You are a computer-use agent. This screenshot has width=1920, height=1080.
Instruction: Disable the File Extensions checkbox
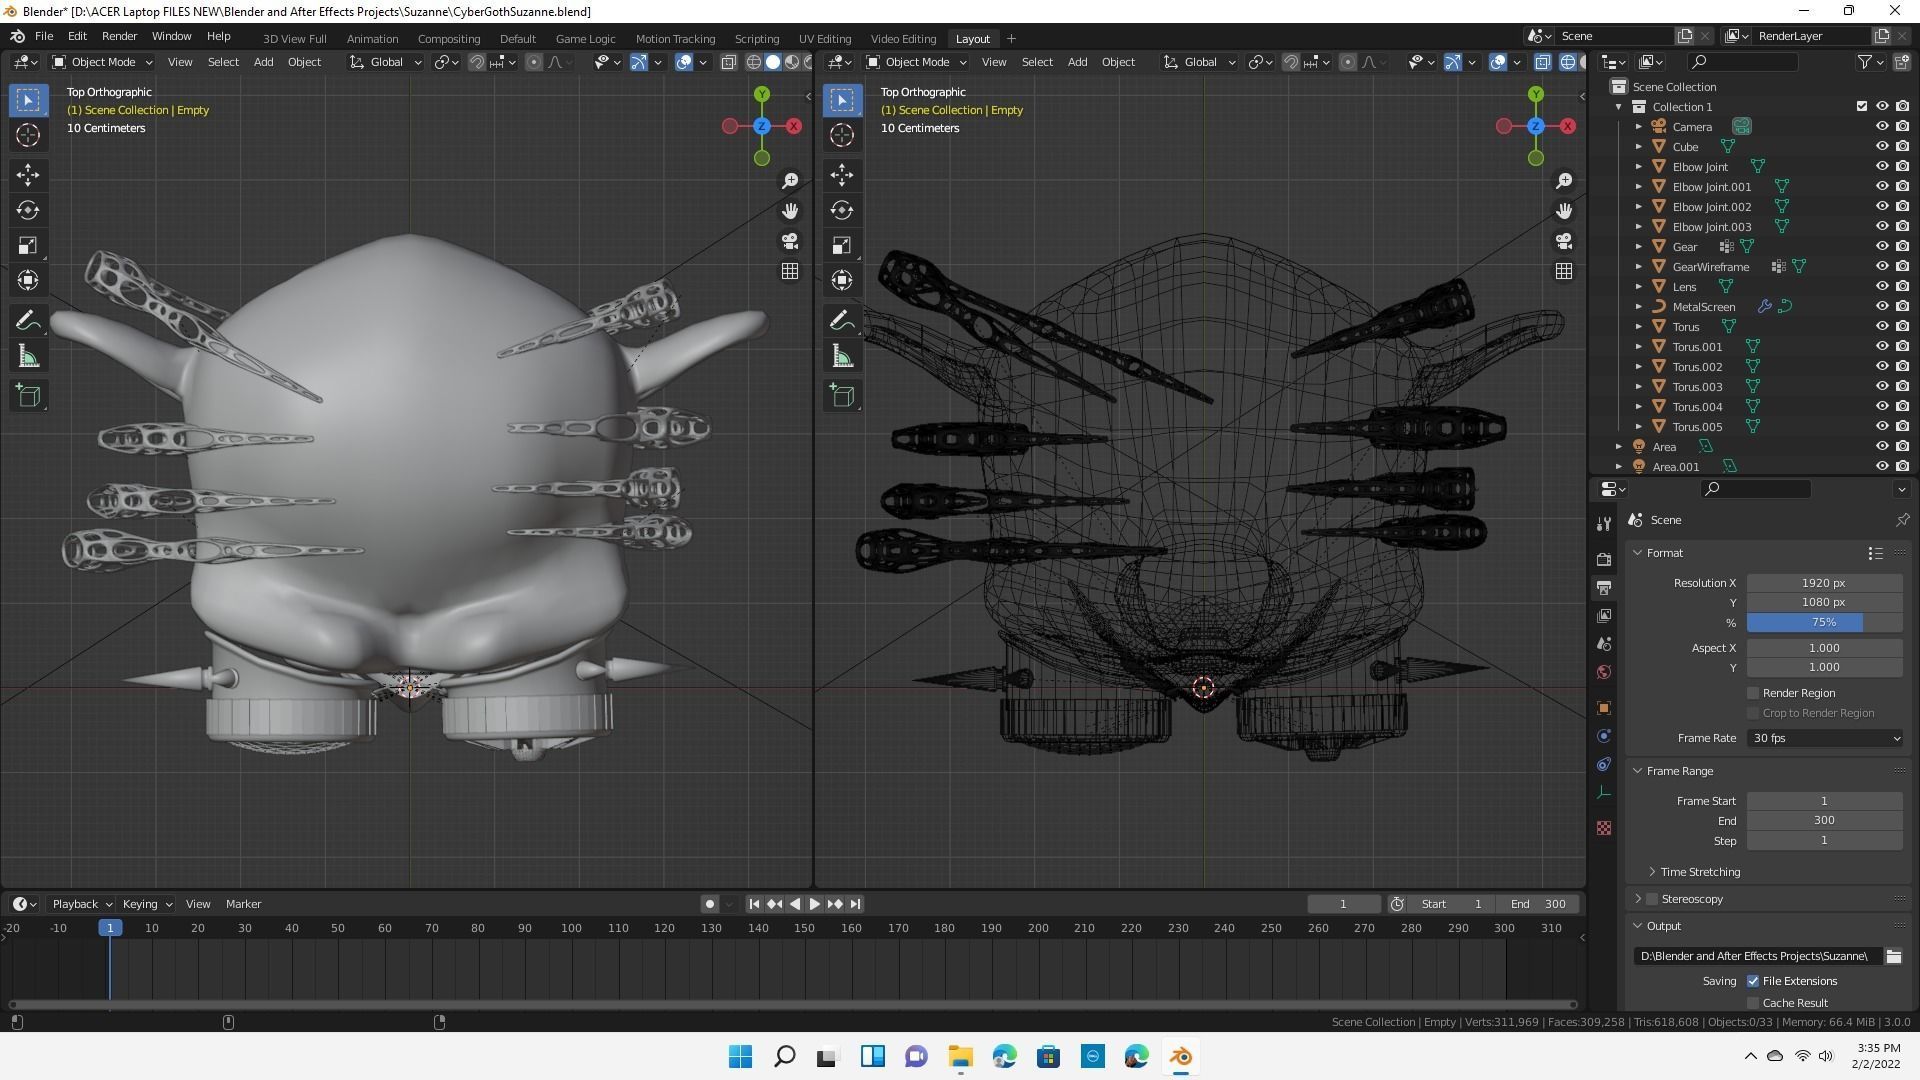[1753, 981]
